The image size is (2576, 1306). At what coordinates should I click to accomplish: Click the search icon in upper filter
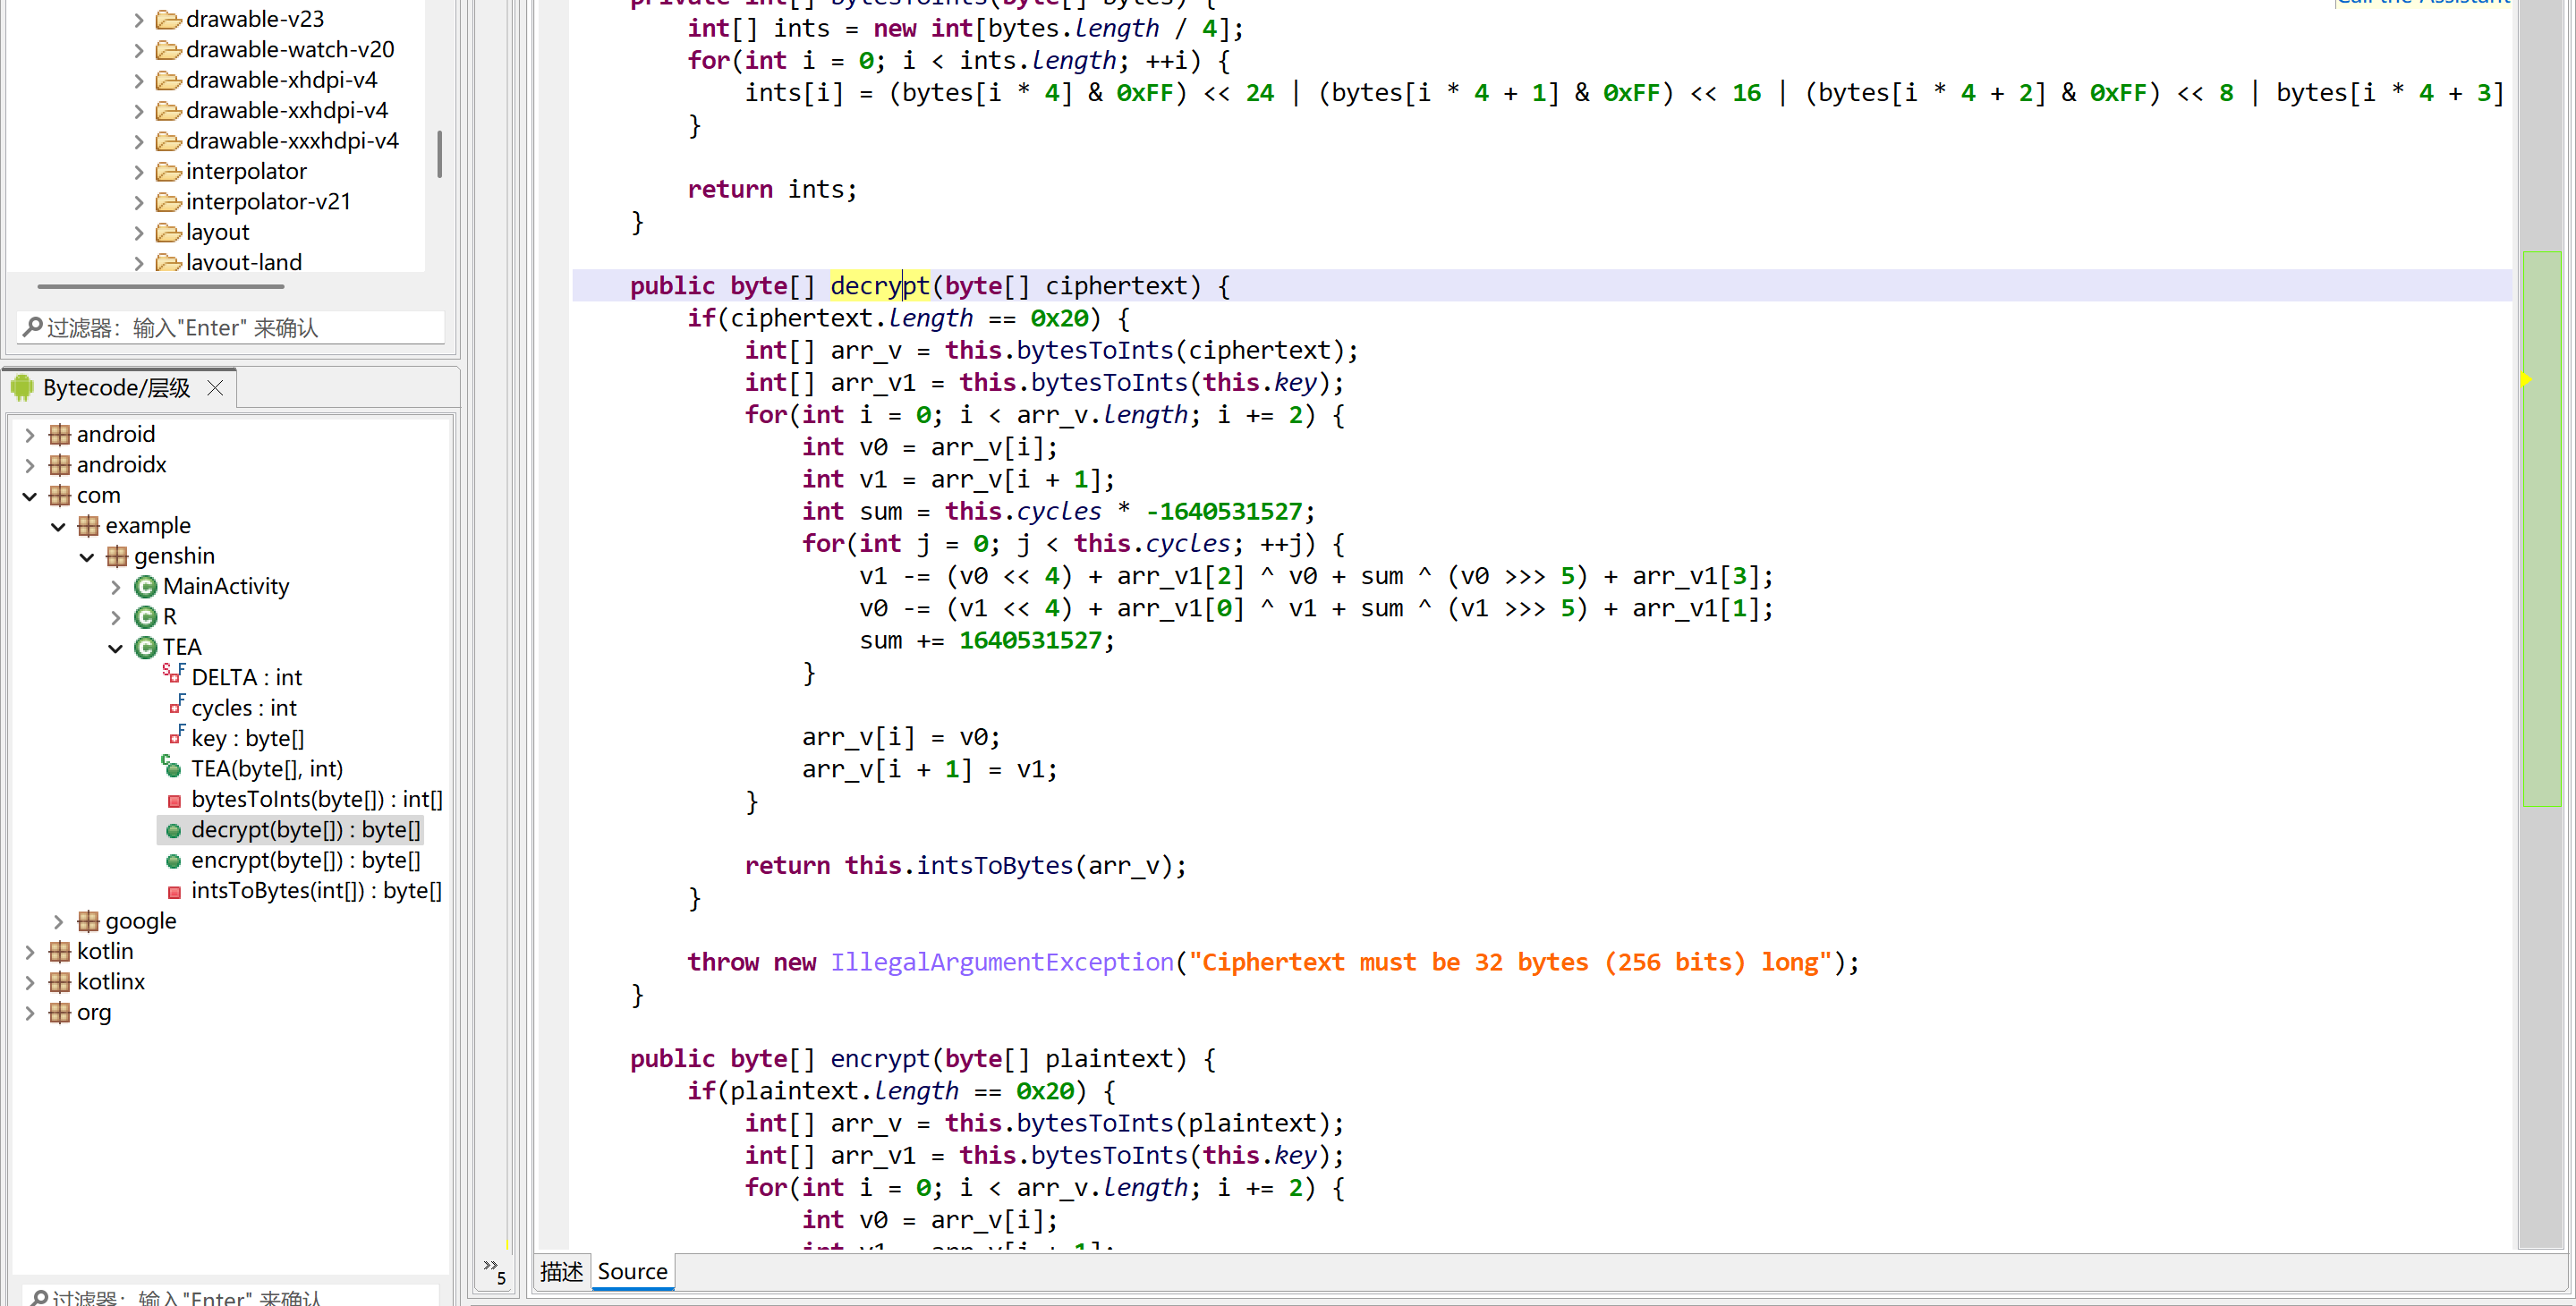click(x=33, y=328)
